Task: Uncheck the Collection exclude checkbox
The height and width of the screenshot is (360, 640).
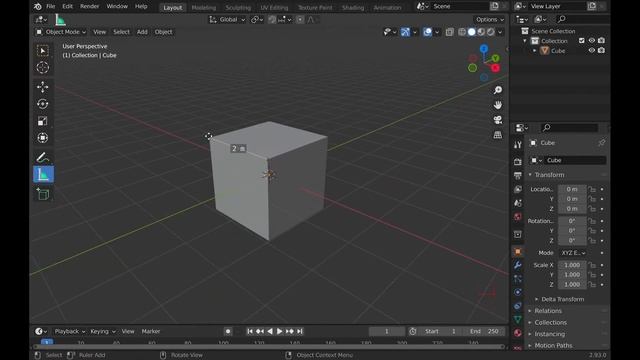Action: click(582, 41)
